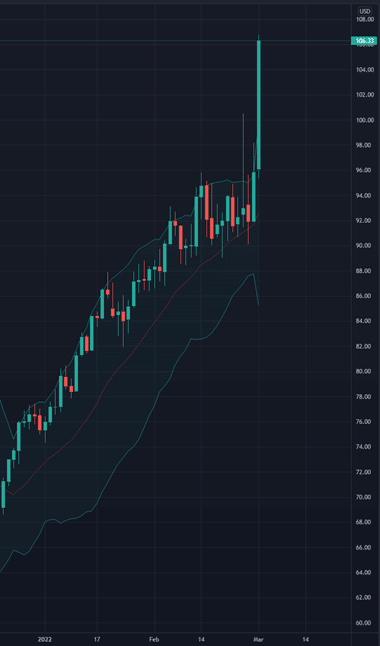The width and height of the screenshot is (380, 646).
Task: Click the 17 date label after 2022
Action: click(96, 640)
